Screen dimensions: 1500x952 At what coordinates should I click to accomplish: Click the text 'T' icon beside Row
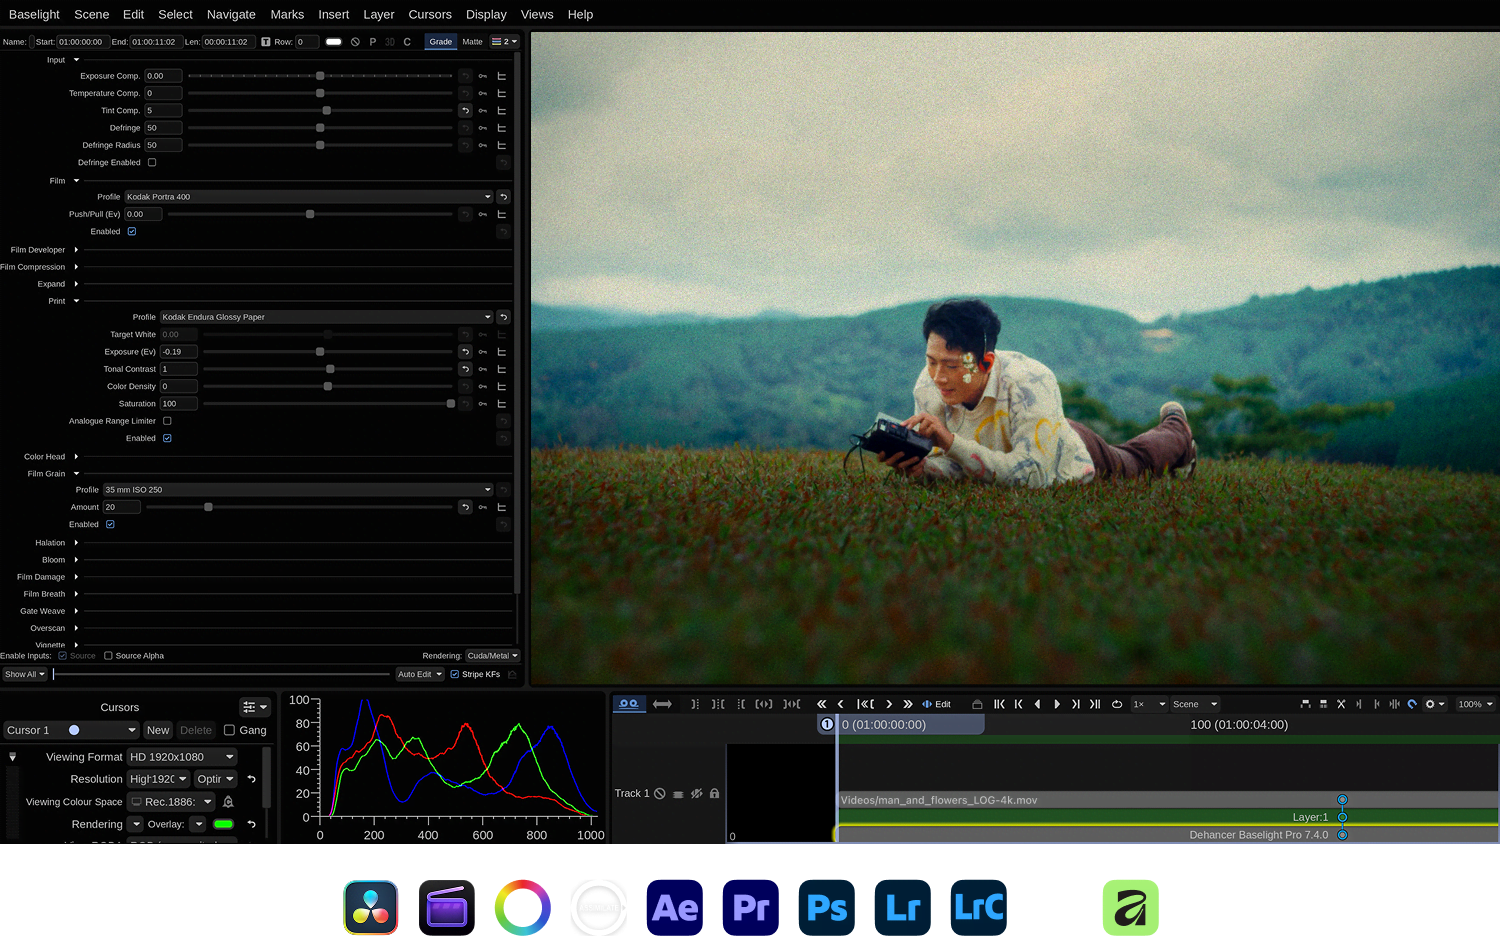tap(266, 42)
